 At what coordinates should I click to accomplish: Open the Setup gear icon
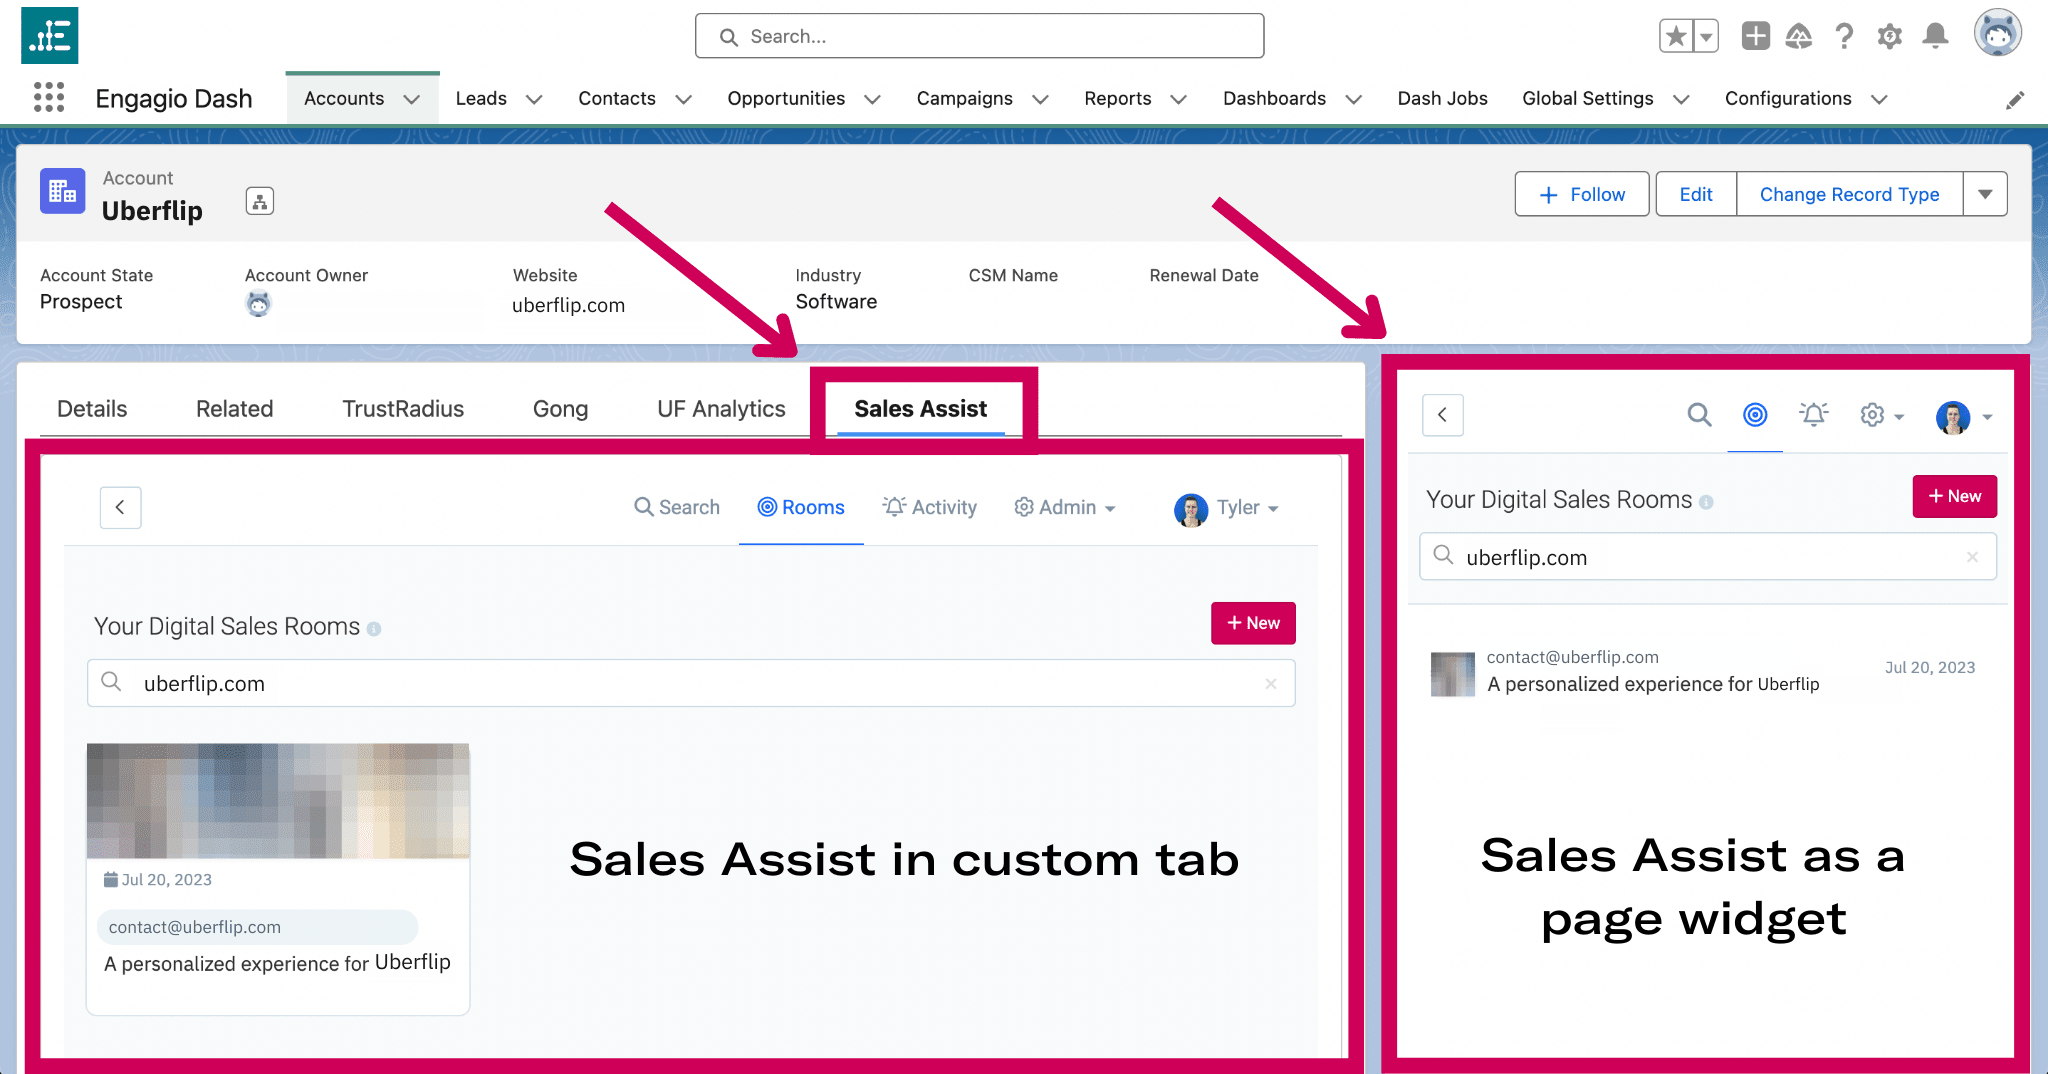(1889, 37)
